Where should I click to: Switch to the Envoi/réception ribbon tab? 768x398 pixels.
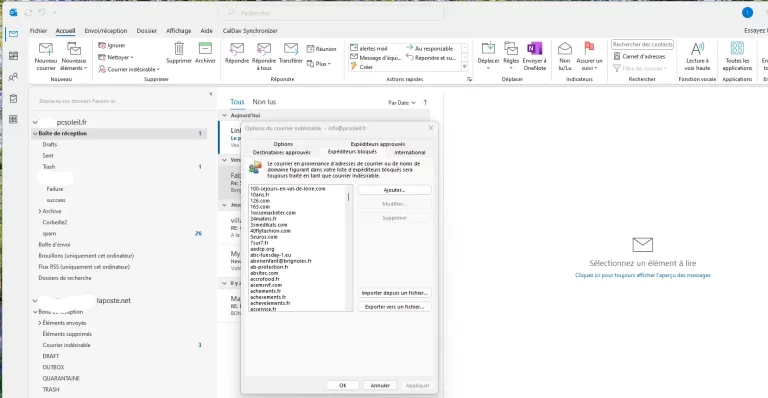coord(106,31)
